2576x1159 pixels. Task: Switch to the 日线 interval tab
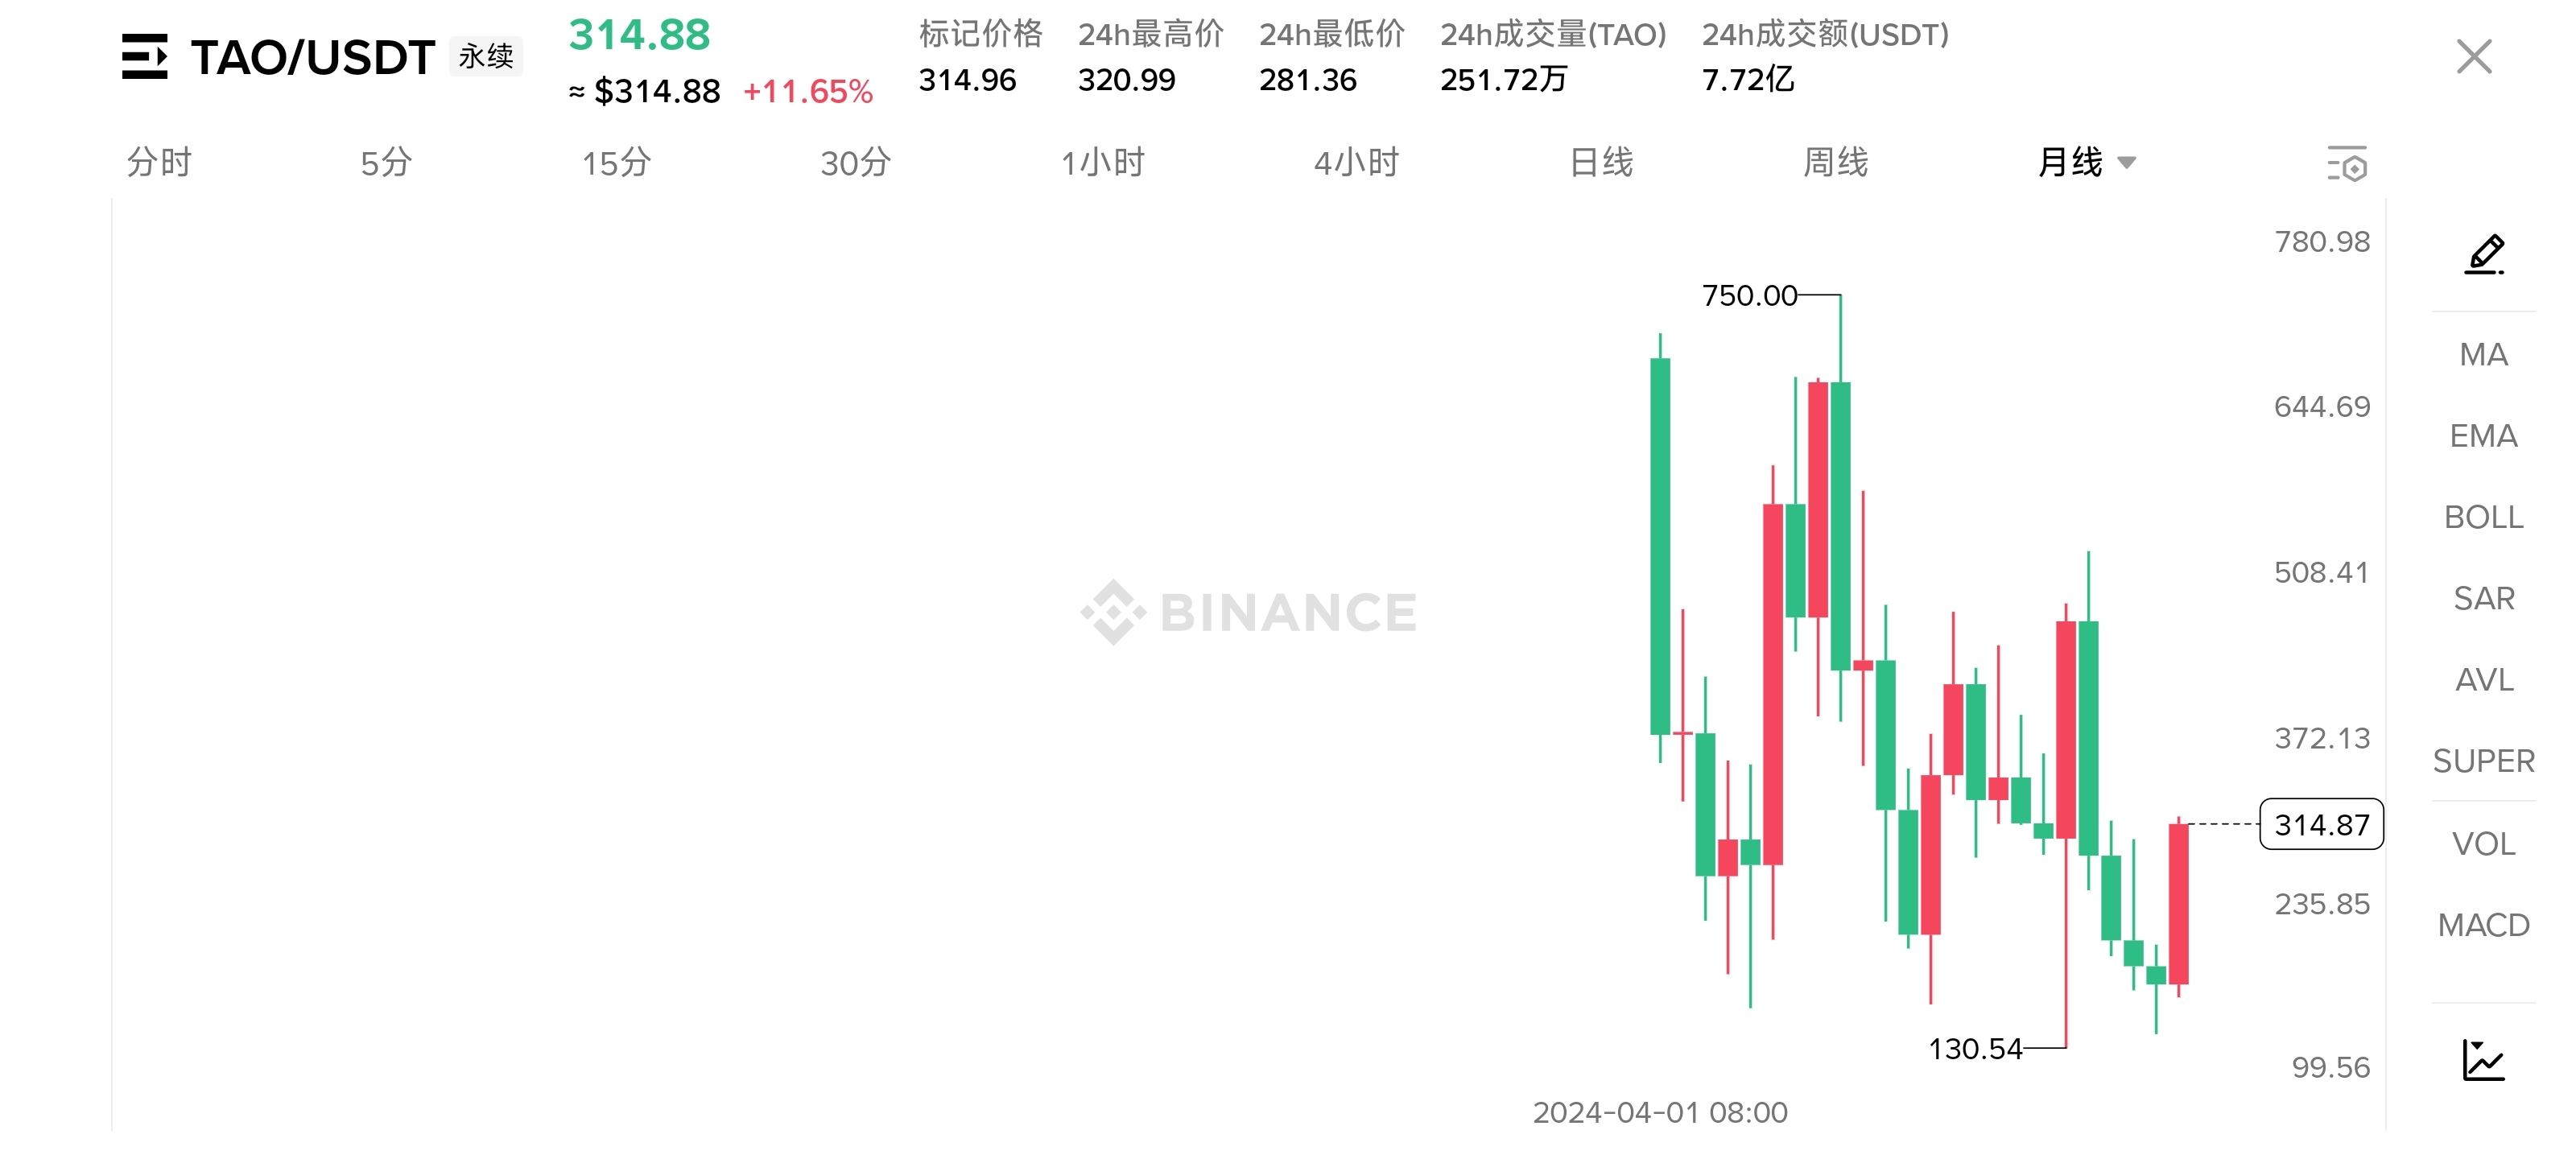(x=1600, y=162)
